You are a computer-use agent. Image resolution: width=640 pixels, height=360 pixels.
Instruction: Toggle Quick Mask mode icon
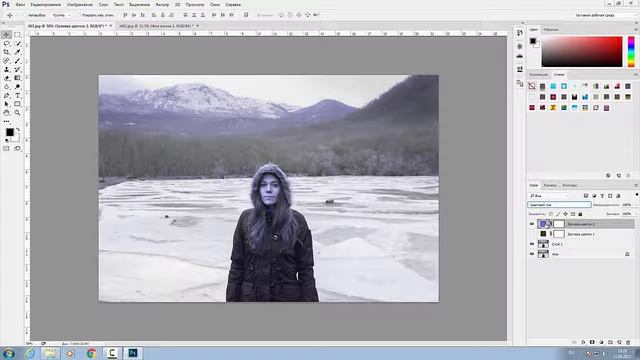coord(7,149)
